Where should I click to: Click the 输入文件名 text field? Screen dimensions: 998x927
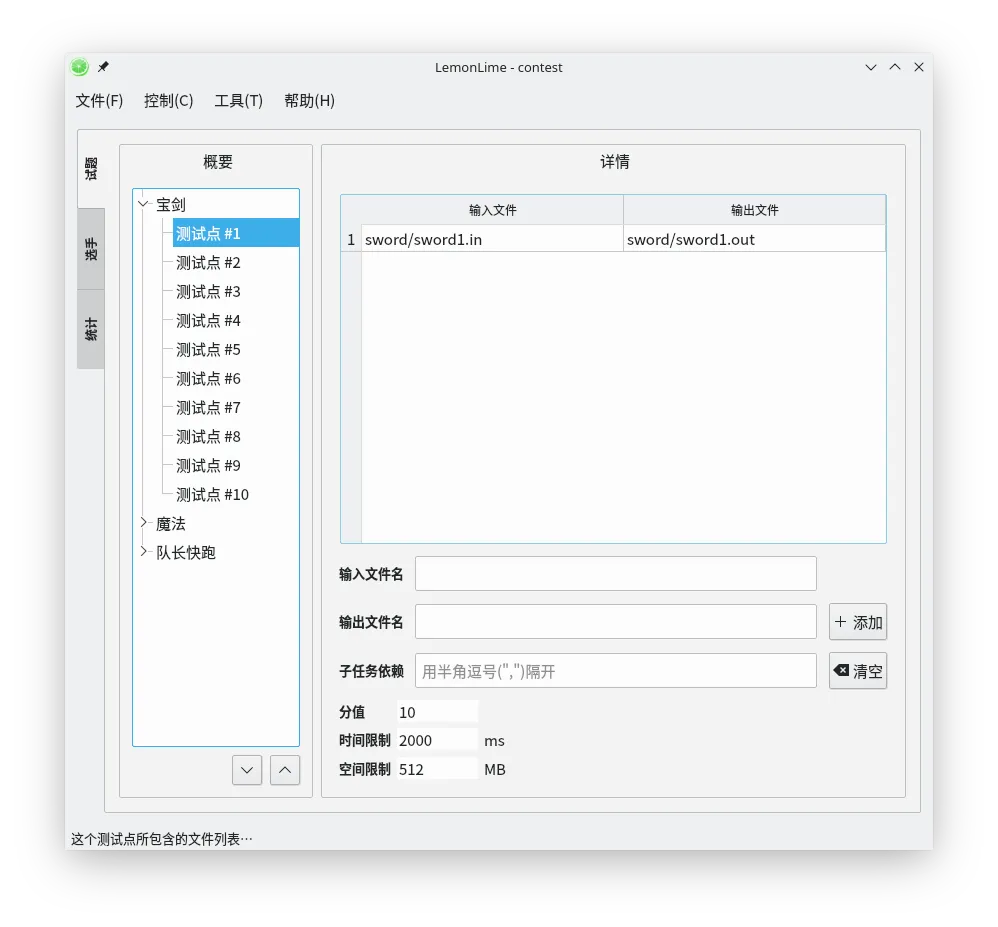[615, 574]
